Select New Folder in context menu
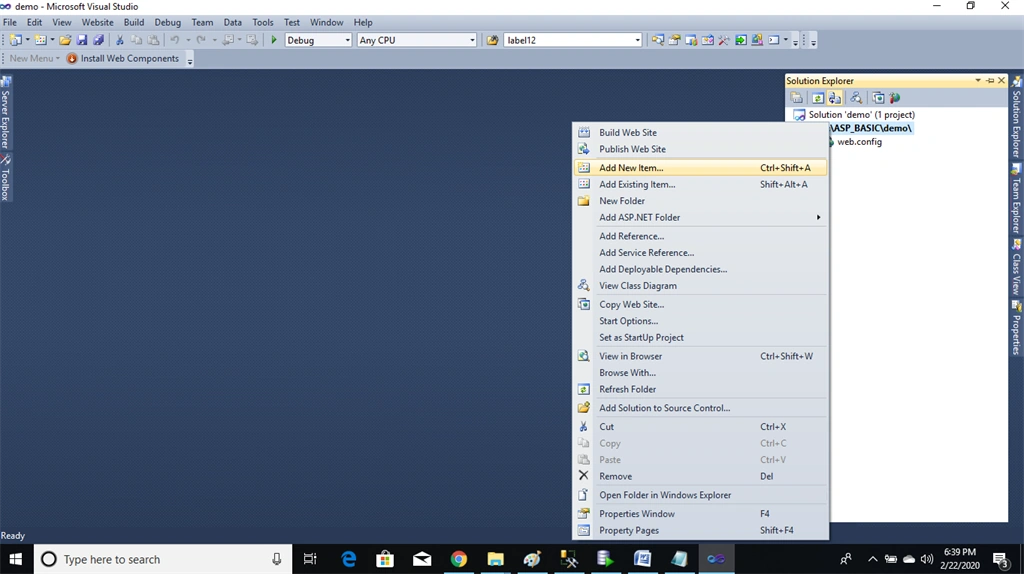The width and height of the screenshot is (1024, 574). tap(700, 200)
